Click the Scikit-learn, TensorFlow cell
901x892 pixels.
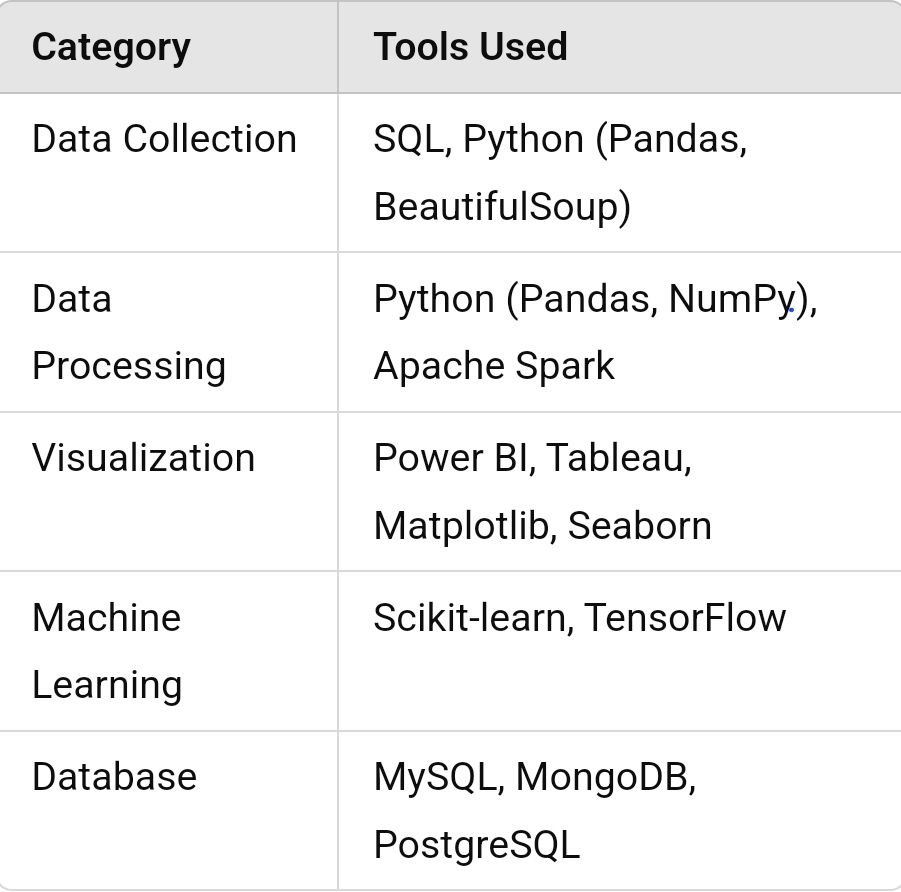pos(579,618)
